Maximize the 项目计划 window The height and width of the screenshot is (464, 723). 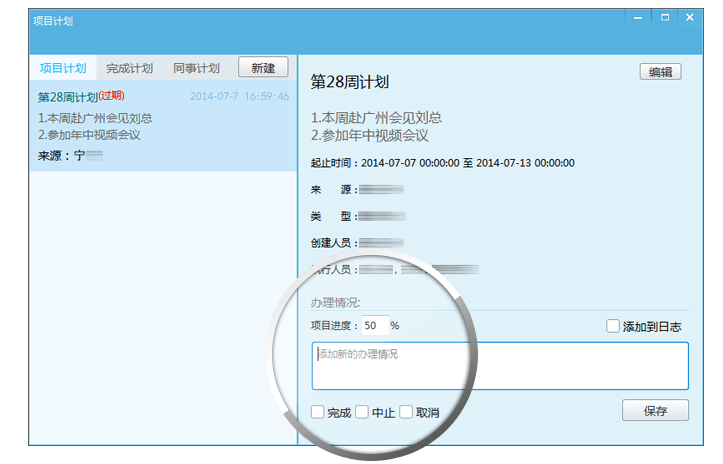point(665,18)
